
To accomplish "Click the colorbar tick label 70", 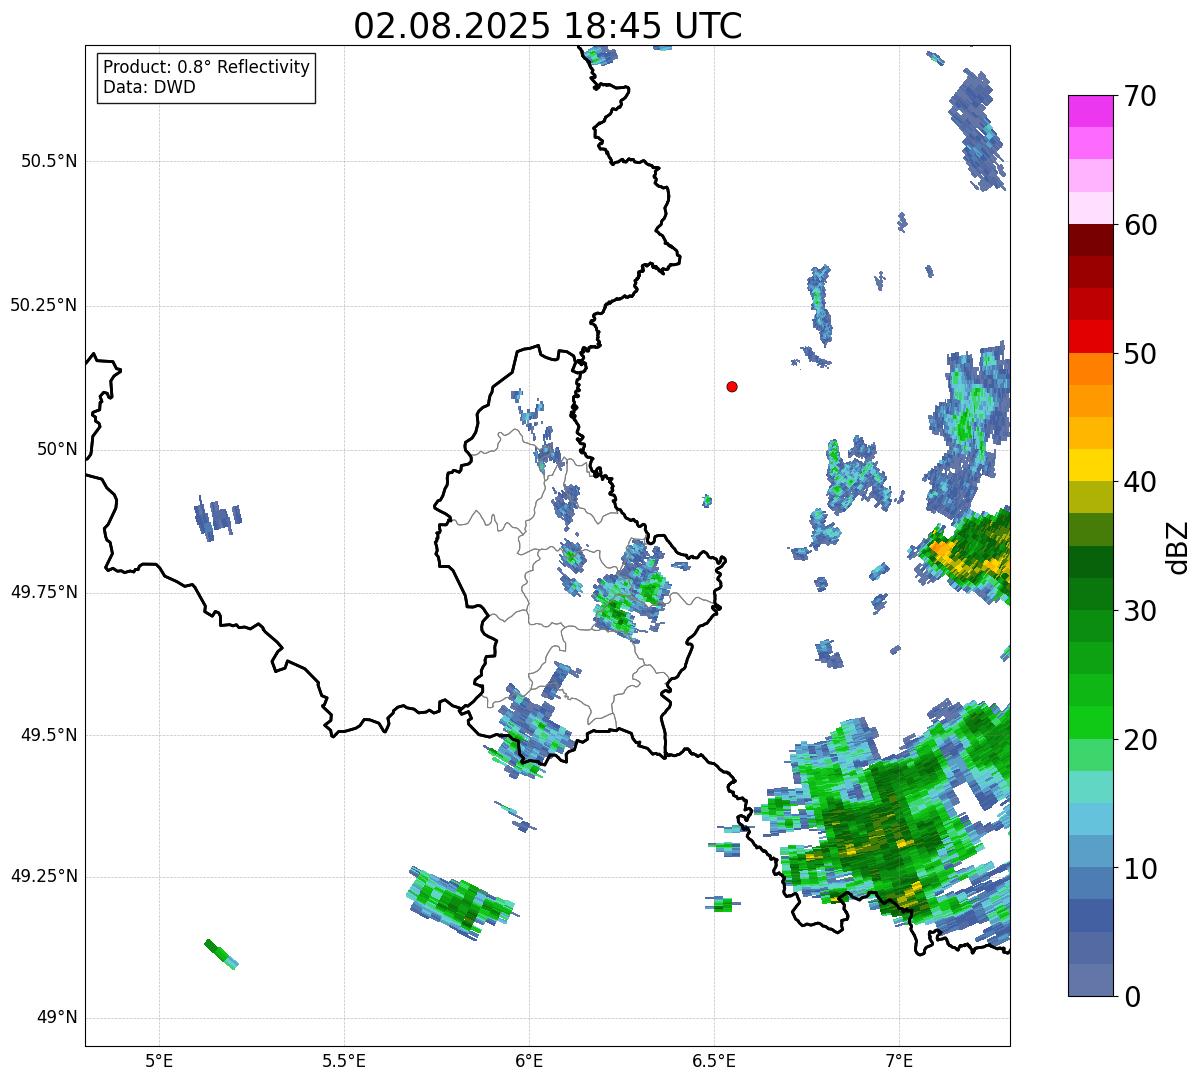I will pos(1140,96).
